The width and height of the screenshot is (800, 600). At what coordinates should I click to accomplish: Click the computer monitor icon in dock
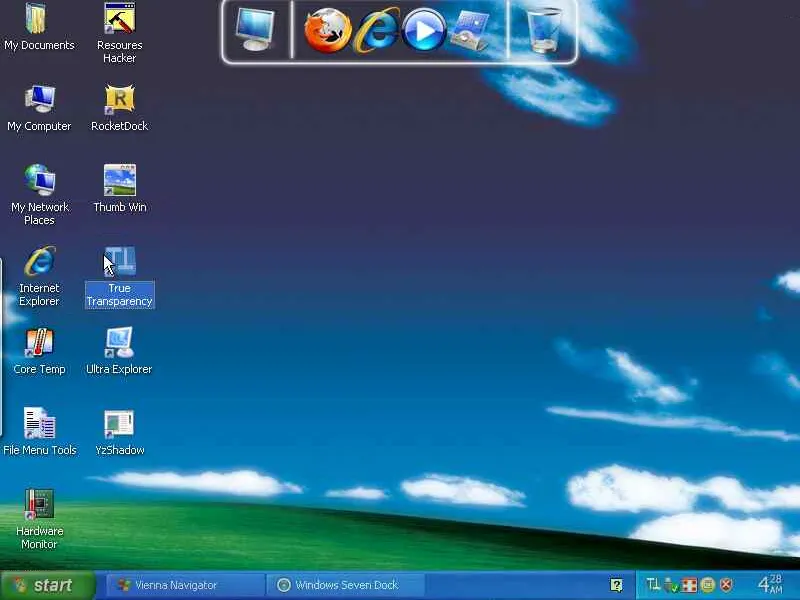(x=255, y=30)
